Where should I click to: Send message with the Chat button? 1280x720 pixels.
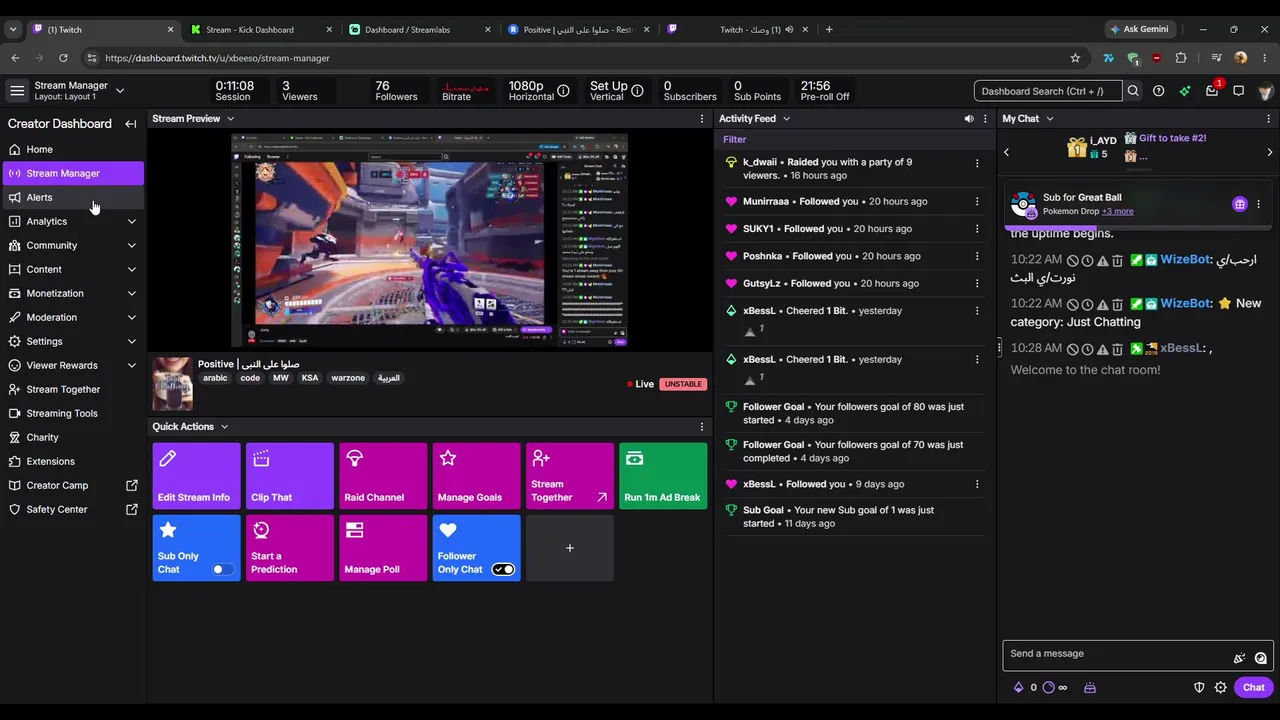click(x=1254, y=688)
